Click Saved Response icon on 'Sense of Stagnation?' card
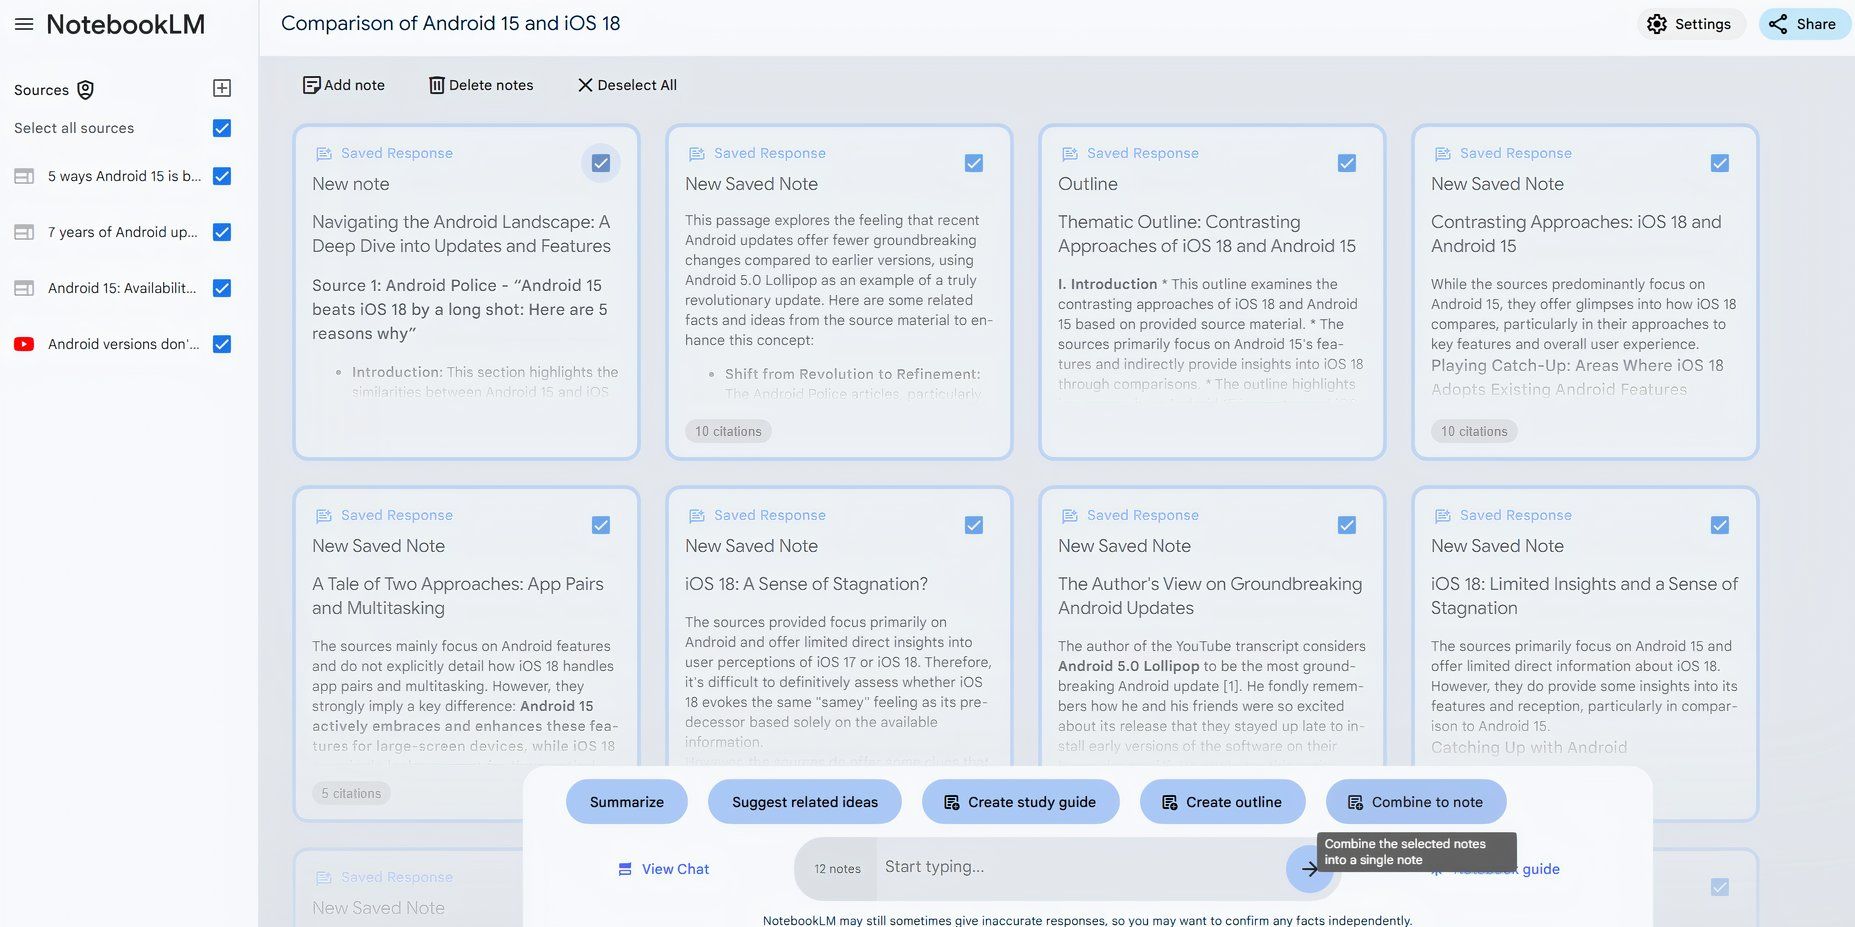The height and width of the screenshot is (927, 1855). (697, 516)
